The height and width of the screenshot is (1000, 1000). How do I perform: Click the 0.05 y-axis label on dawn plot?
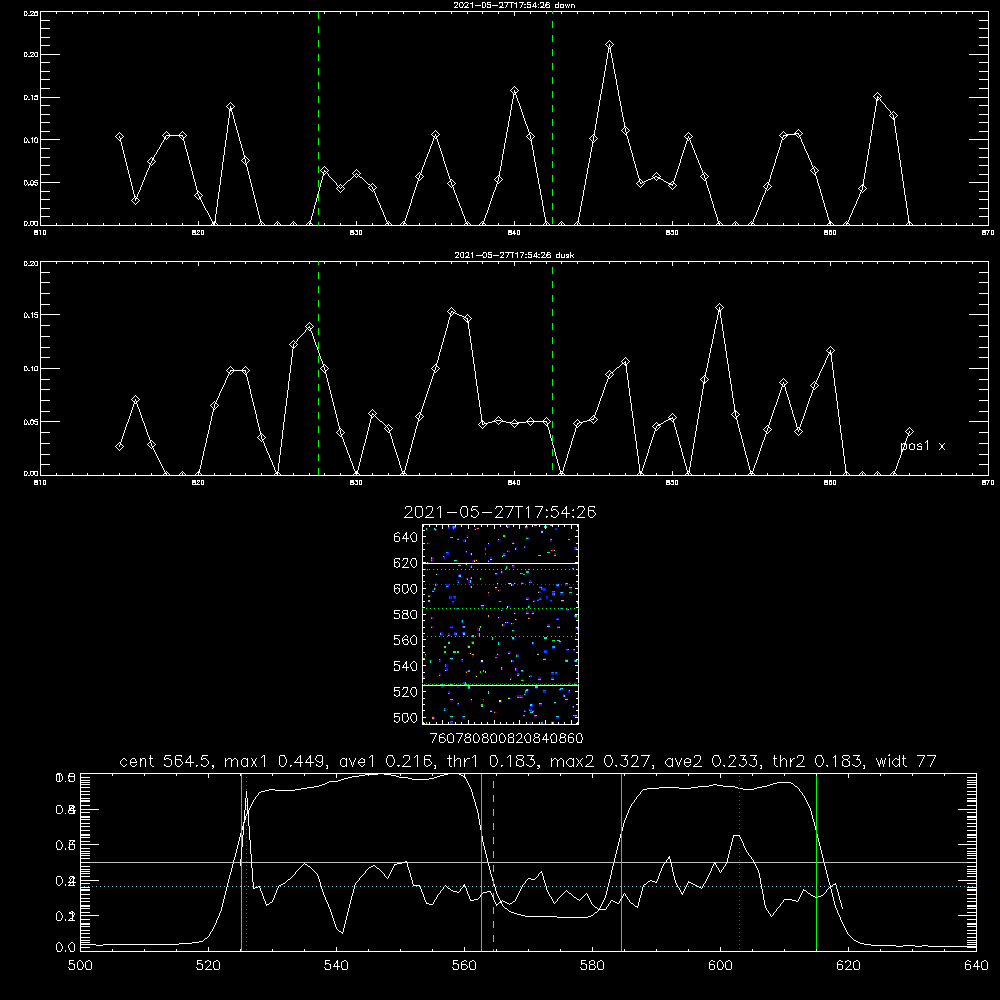coord(31,182)
